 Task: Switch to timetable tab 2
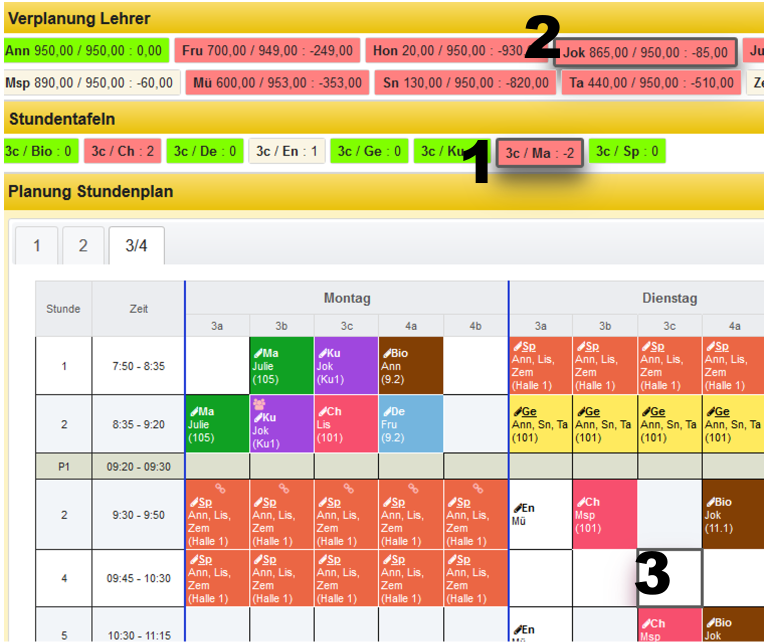click(x=83, y=245)
